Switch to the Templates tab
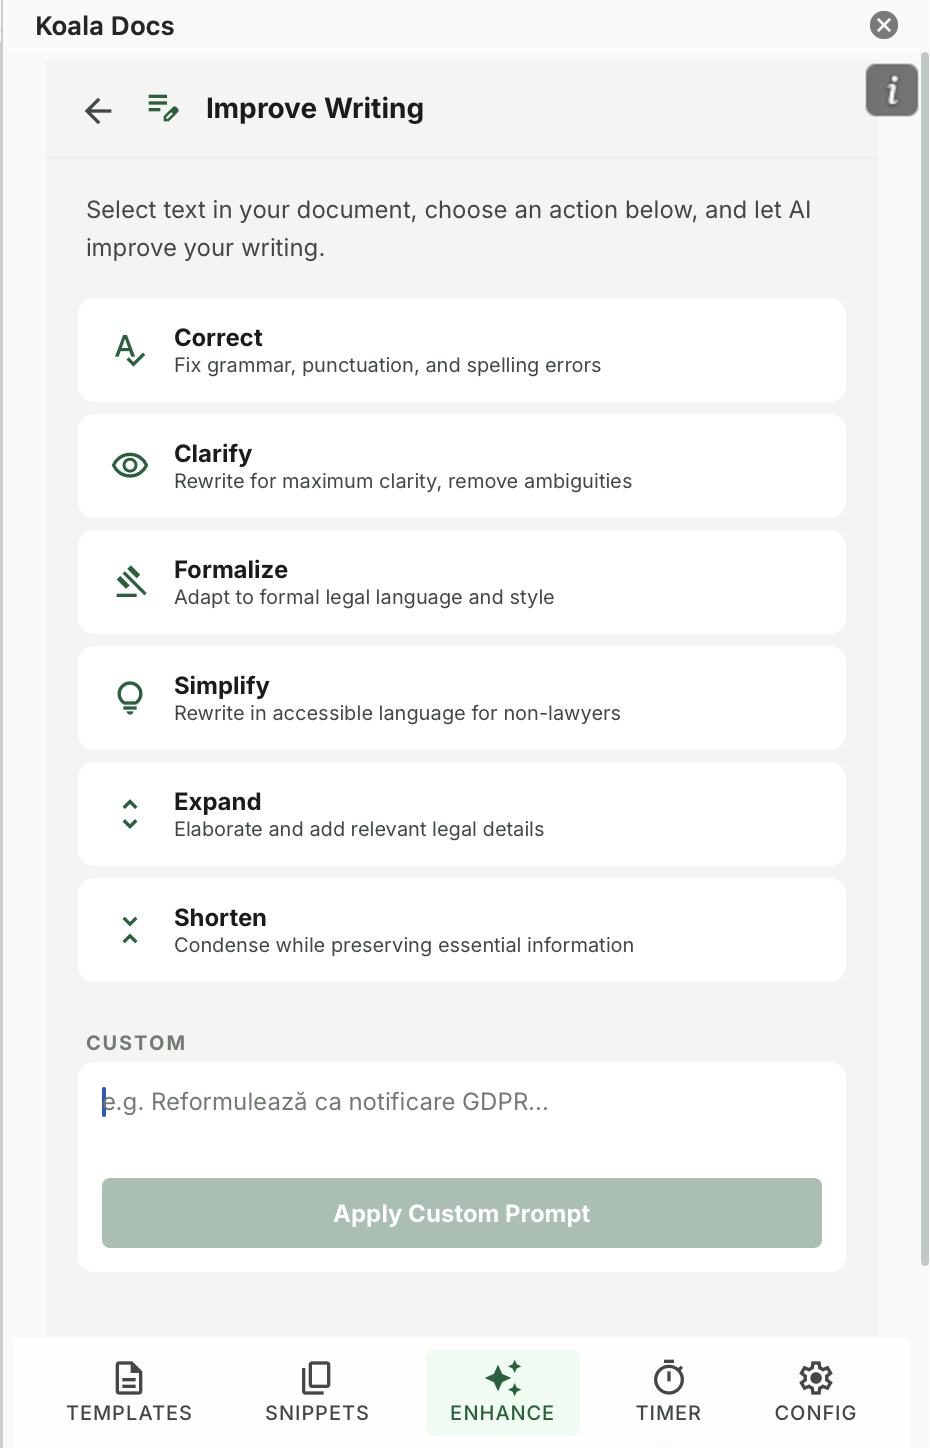The image size is (930, 1448). (129, 1392)
